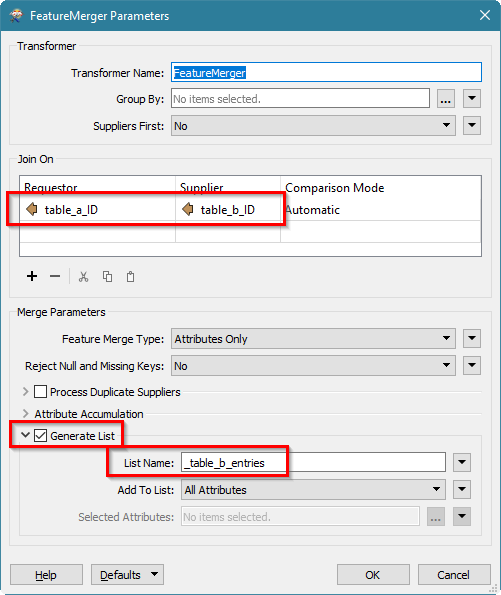Open the Add To List dropdown
The width and height of the screenshot is (501, 595).
point(313,490)
